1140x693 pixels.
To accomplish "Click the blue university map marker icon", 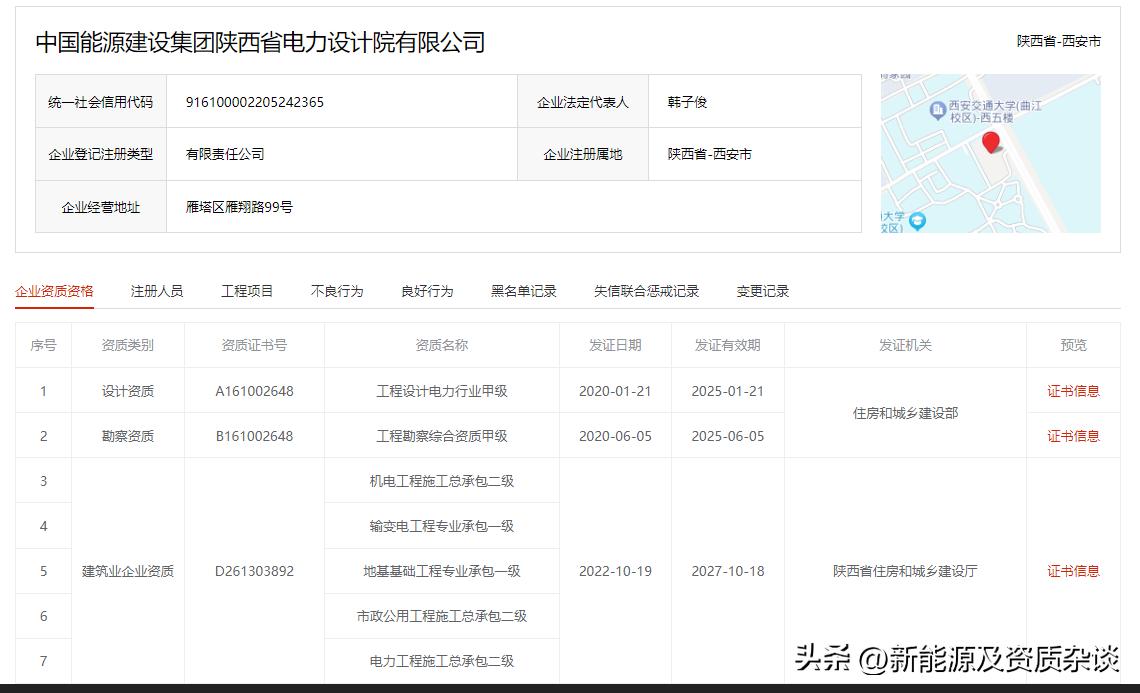I will pos(937,111).
